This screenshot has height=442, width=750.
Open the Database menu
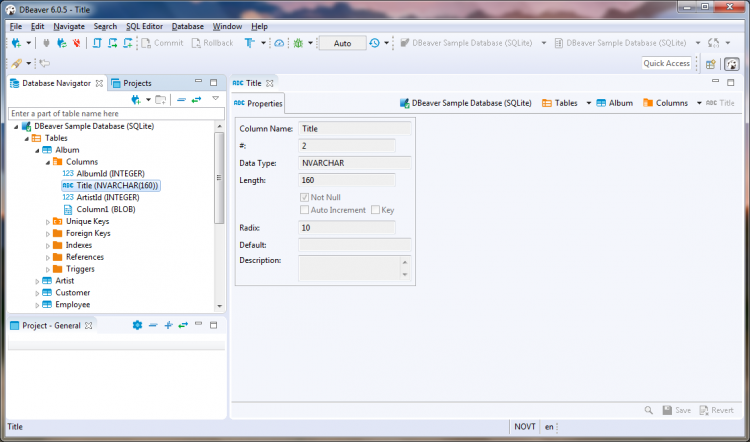(x=188, y=26)
